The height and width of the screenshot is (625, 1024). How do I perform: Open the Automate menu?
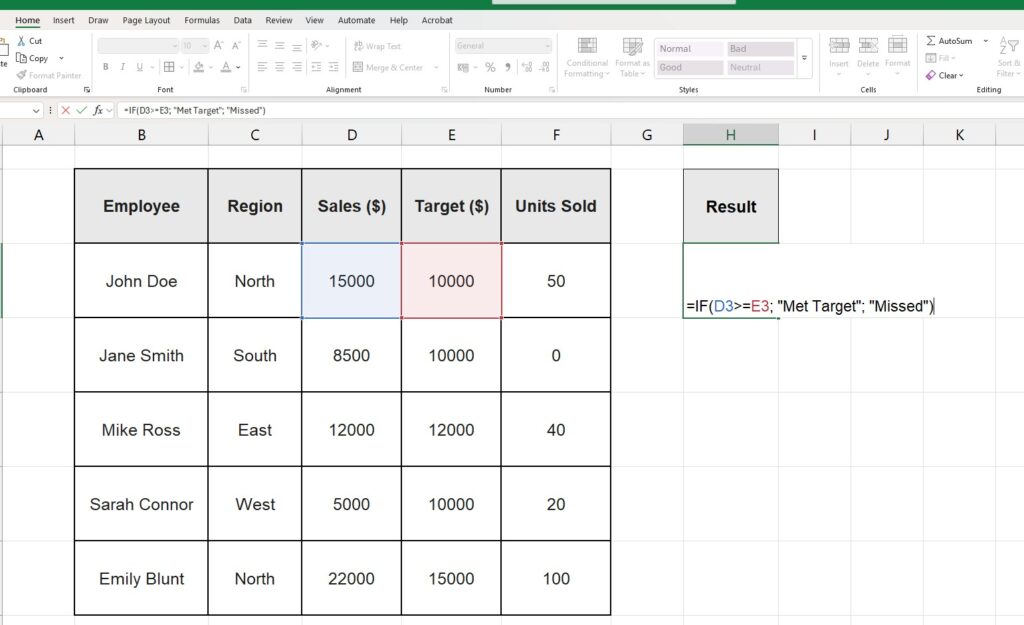356,19
